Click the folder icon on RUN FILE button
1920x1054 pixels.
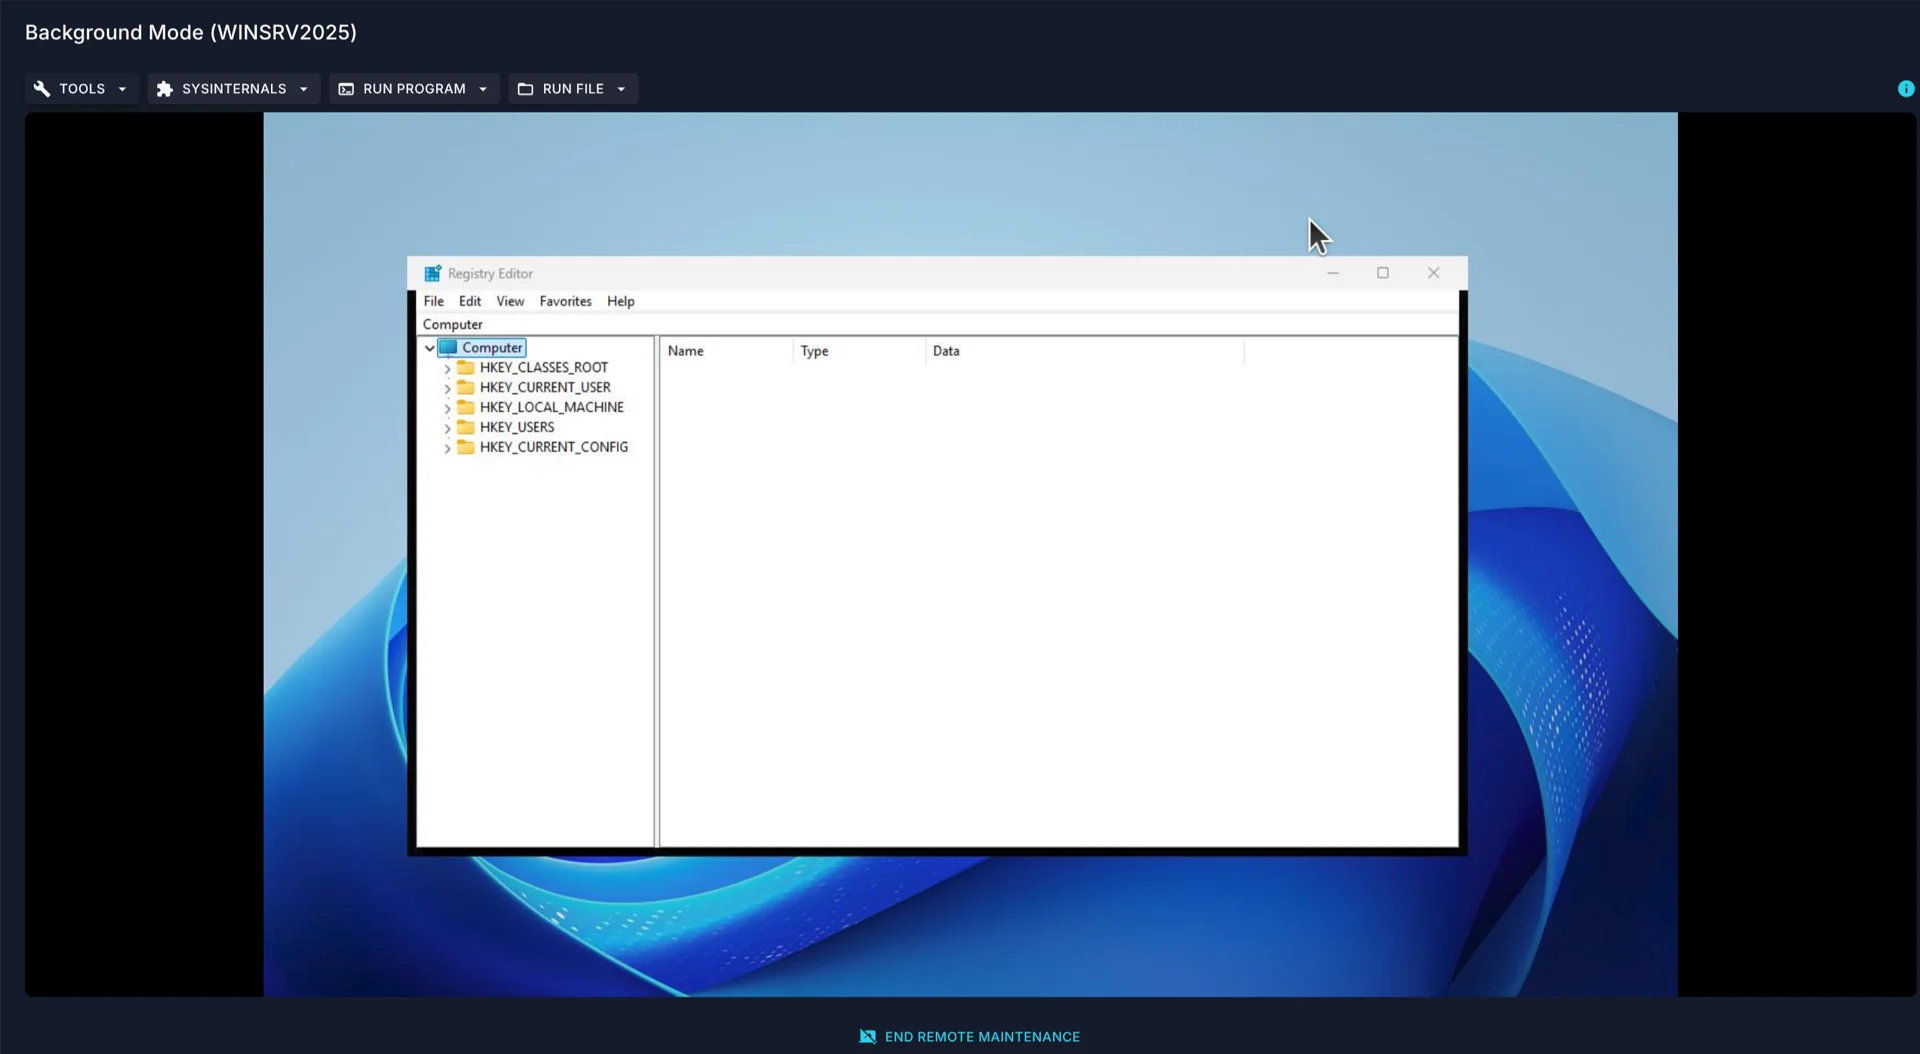pyautogui.click(x=525, y=89)
